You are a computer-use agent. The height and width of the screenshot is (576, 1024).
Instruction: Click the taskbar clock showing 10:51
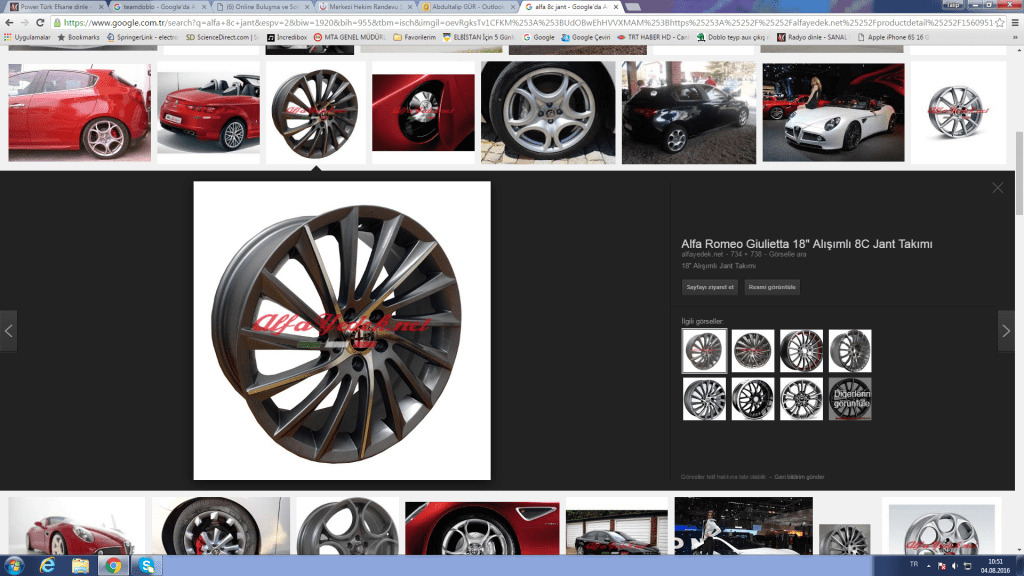click(x=995, y=566)
